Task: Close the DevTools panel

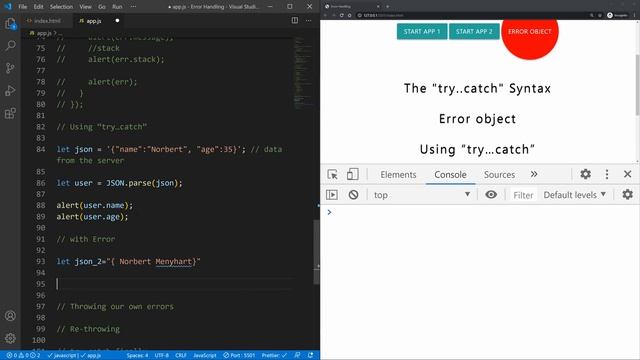Action: point(627,174)
